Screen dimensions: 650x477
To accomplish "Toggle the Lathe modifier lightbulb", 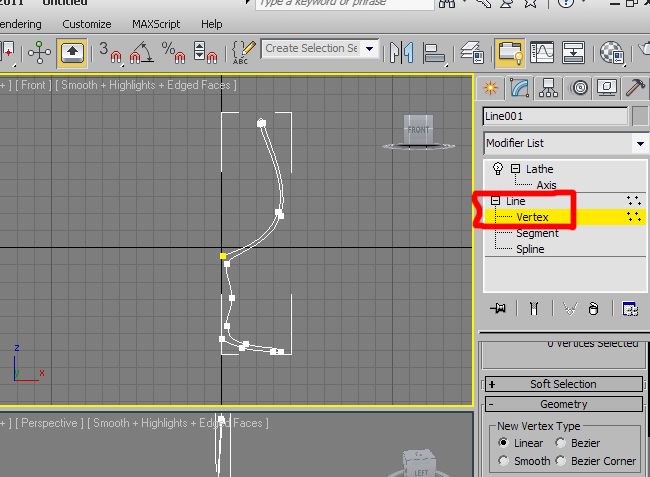I will click(497, 169).
